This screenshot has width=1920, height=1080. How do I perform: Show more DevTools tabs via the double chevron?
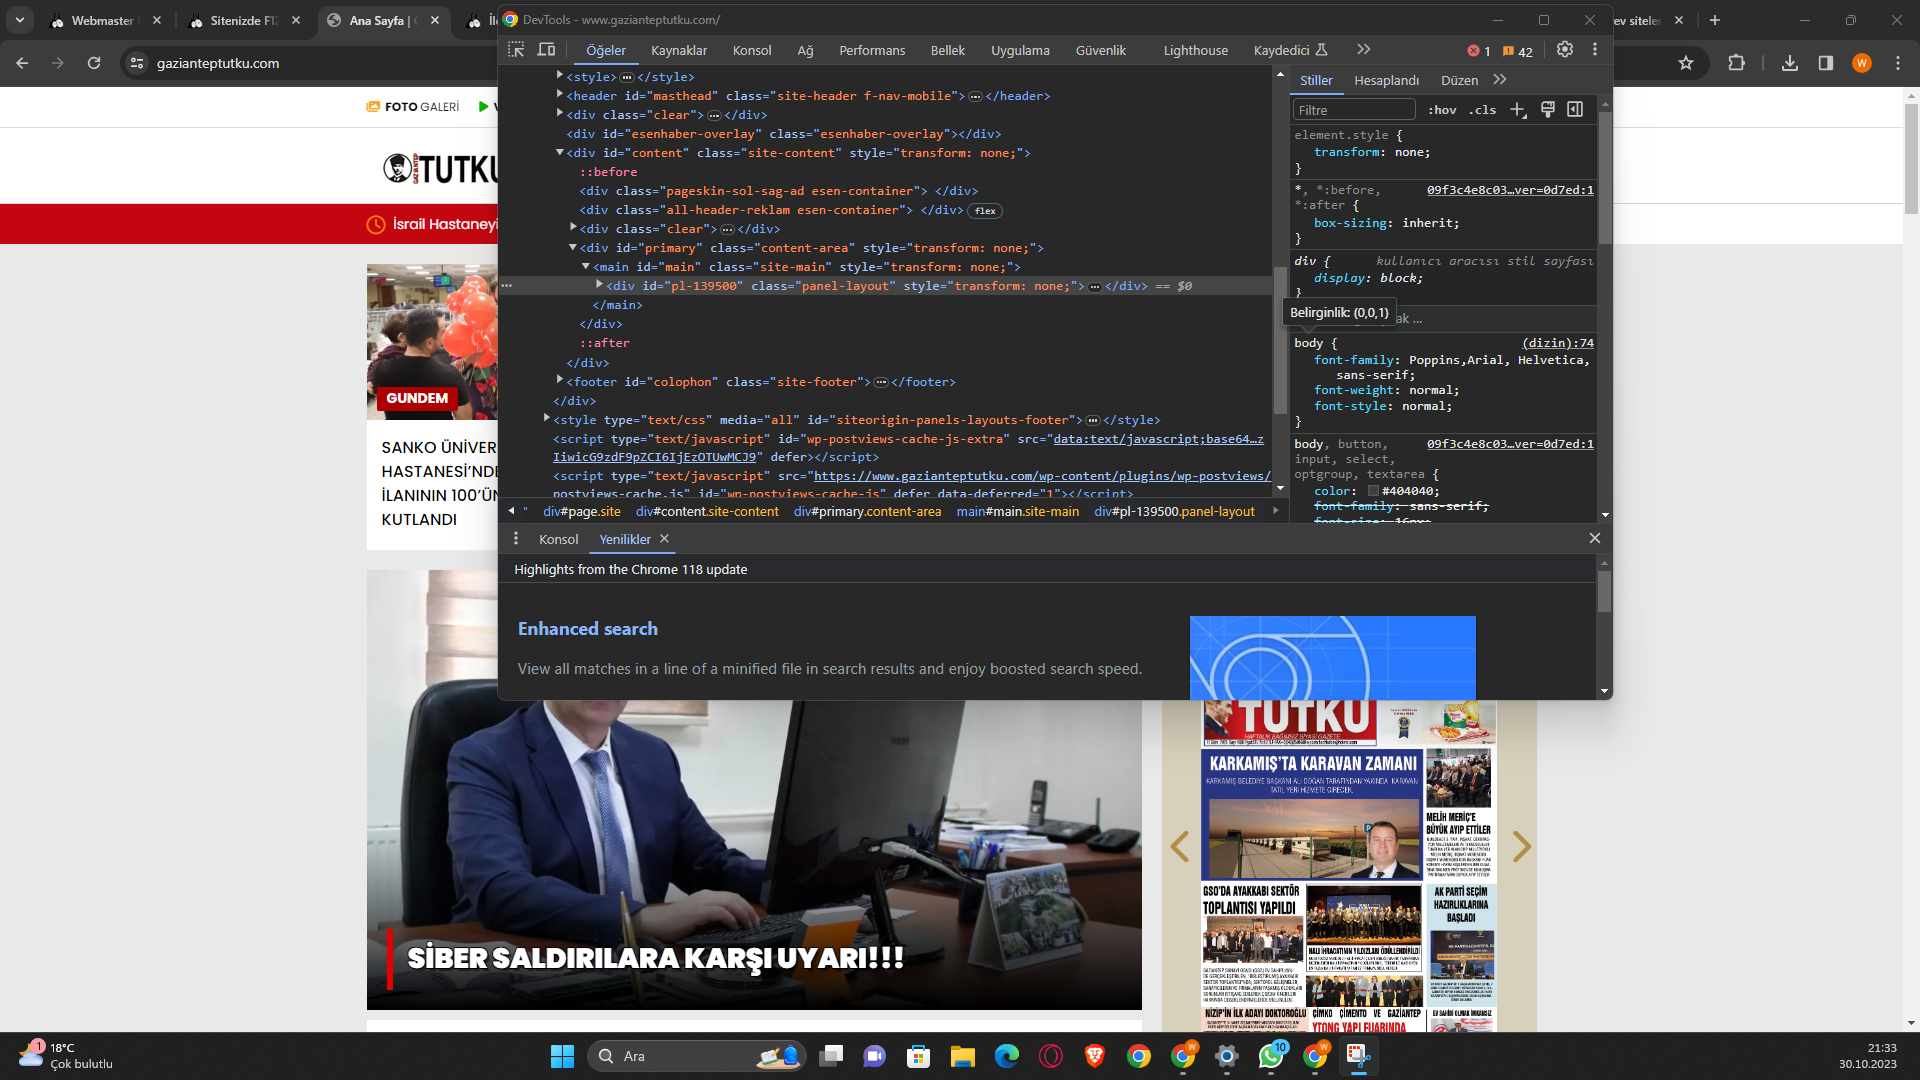[1363, 50]
